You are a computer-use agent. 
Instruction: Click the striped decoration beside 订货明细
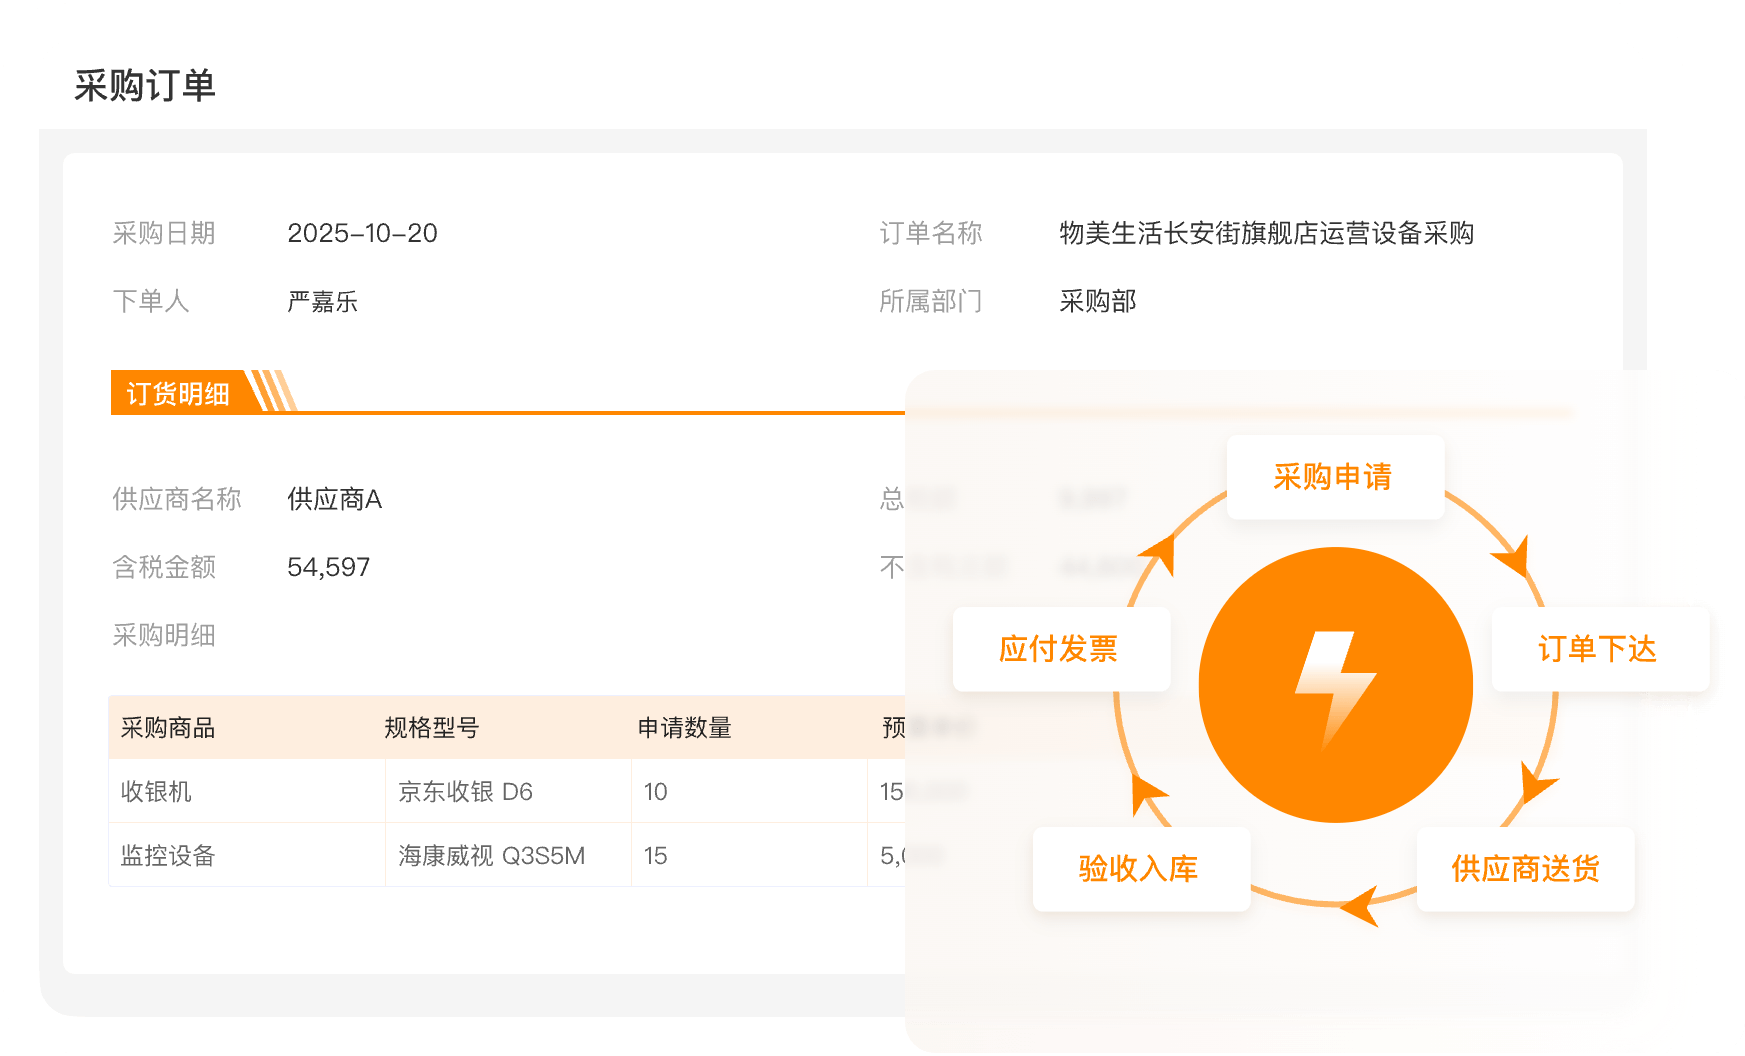(x=271, y=391)
